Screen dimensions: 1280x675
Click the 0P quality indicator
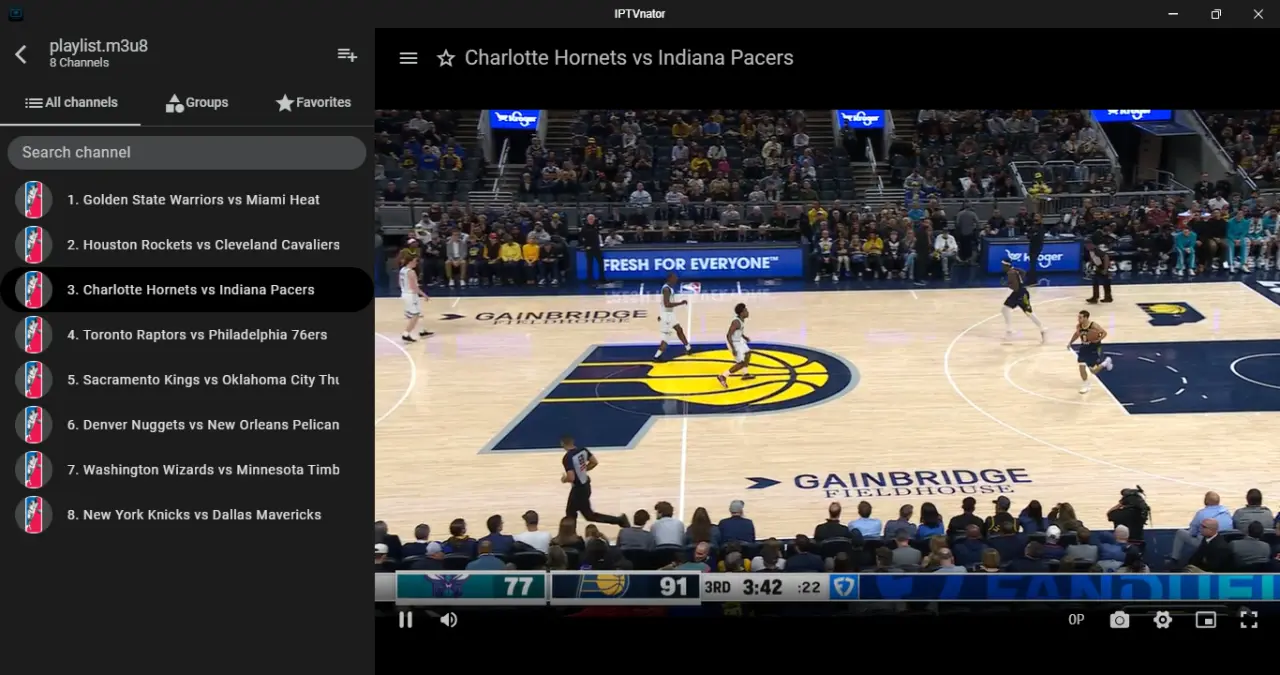pyautogui.click(x=1076, y=620)
